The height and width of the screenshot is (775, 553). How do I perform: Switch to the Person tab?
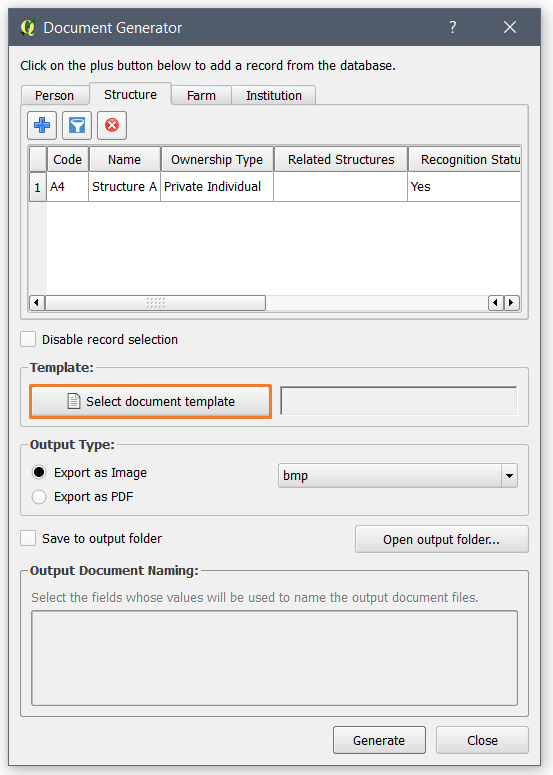point(55,95)
